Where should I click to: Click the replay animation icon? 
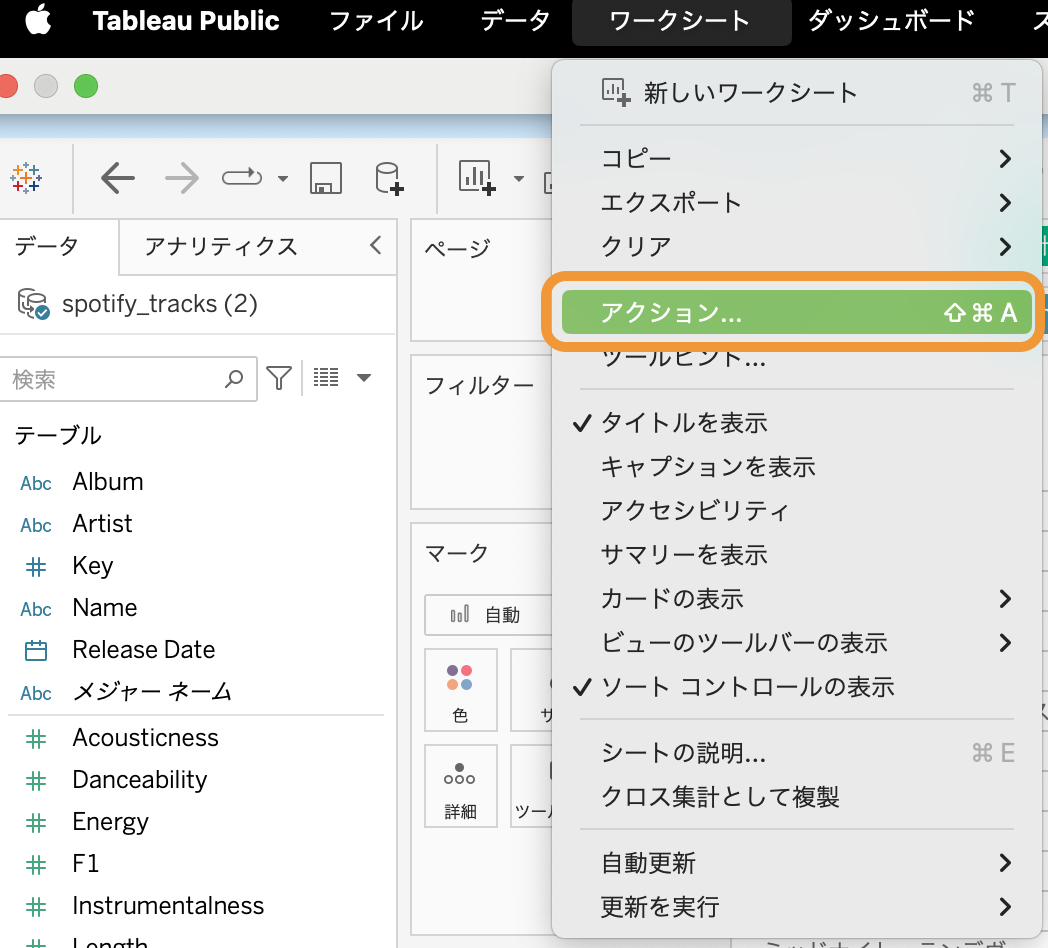click(x=242, y=178)
